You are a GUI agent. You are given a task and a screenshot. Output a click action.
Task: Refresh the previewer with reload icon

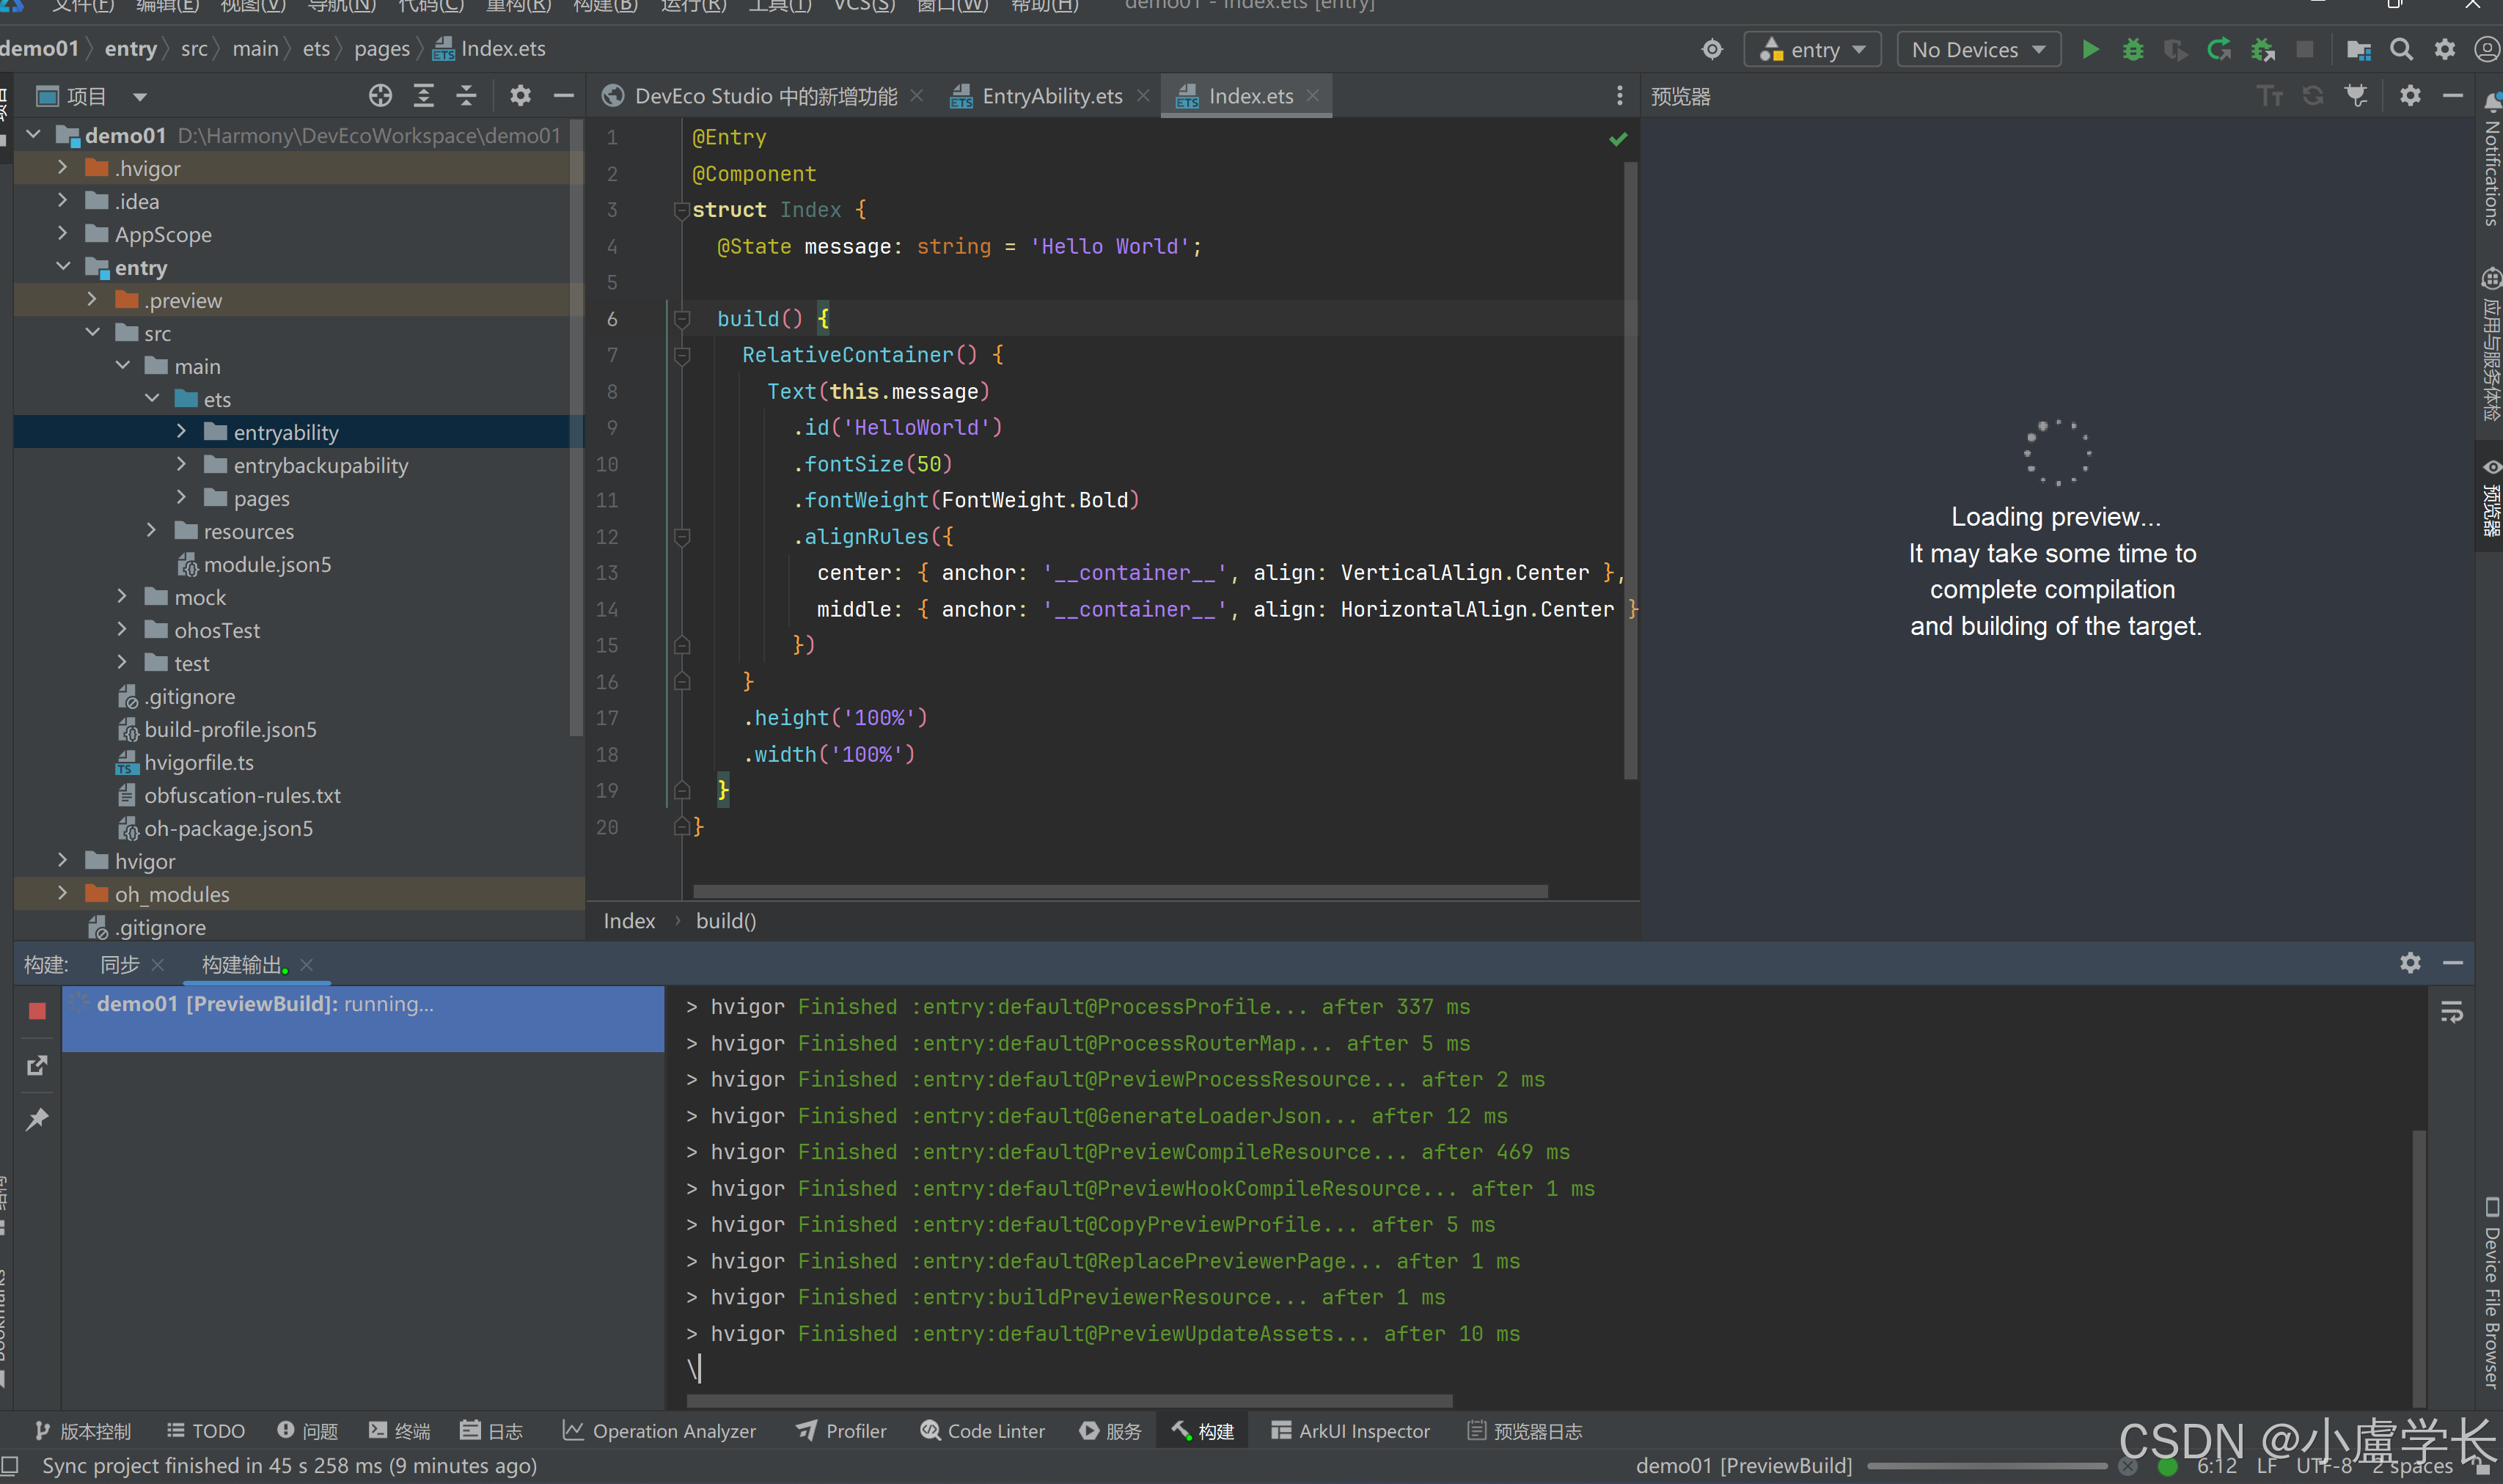point(2313,96)
